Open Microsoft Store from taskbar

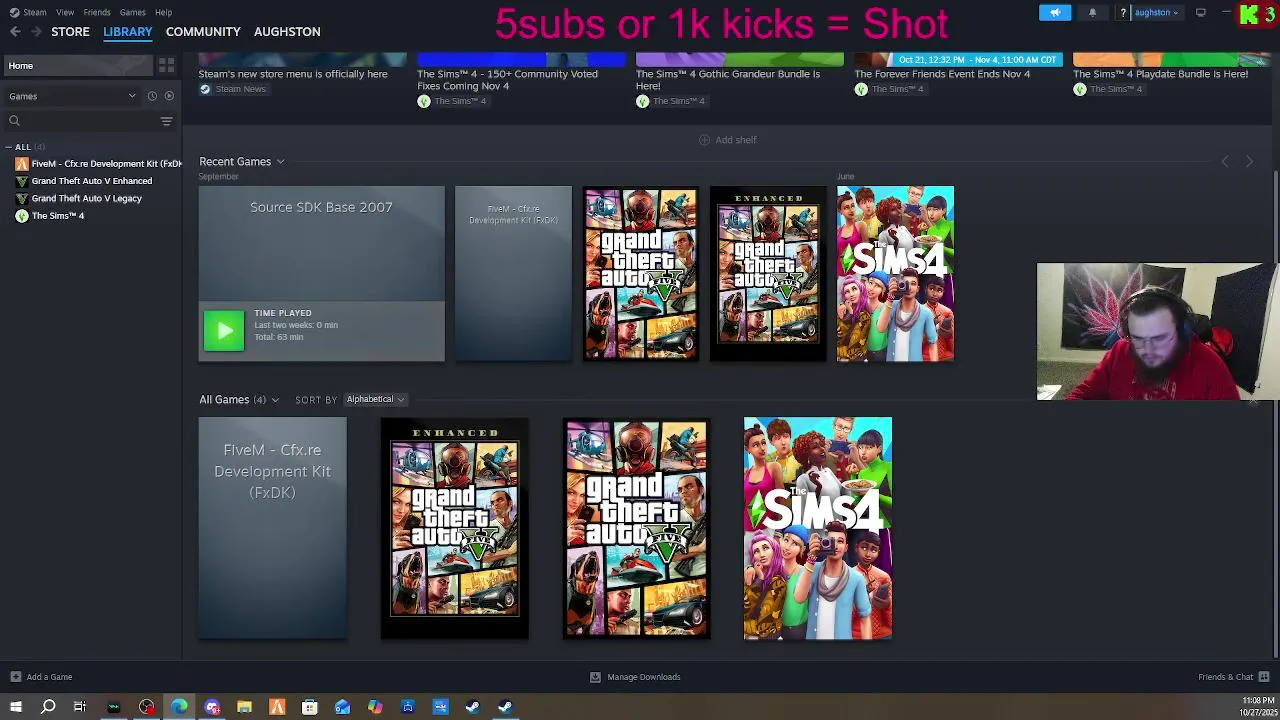(310, 707)
